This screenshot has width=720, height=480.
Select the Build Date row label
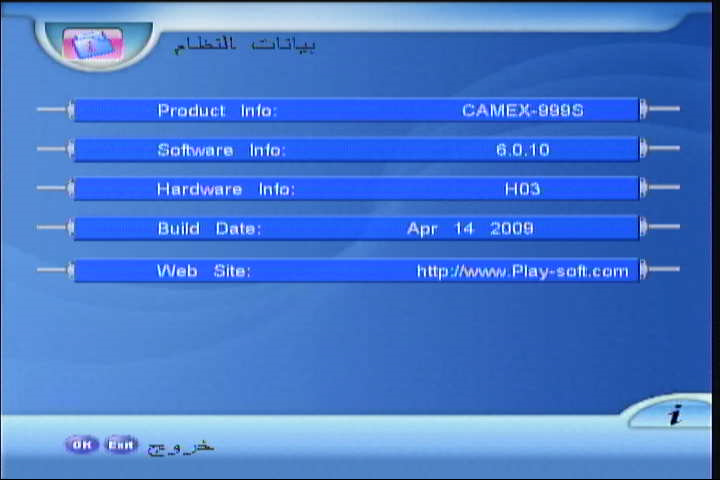[x=209, y=229]
